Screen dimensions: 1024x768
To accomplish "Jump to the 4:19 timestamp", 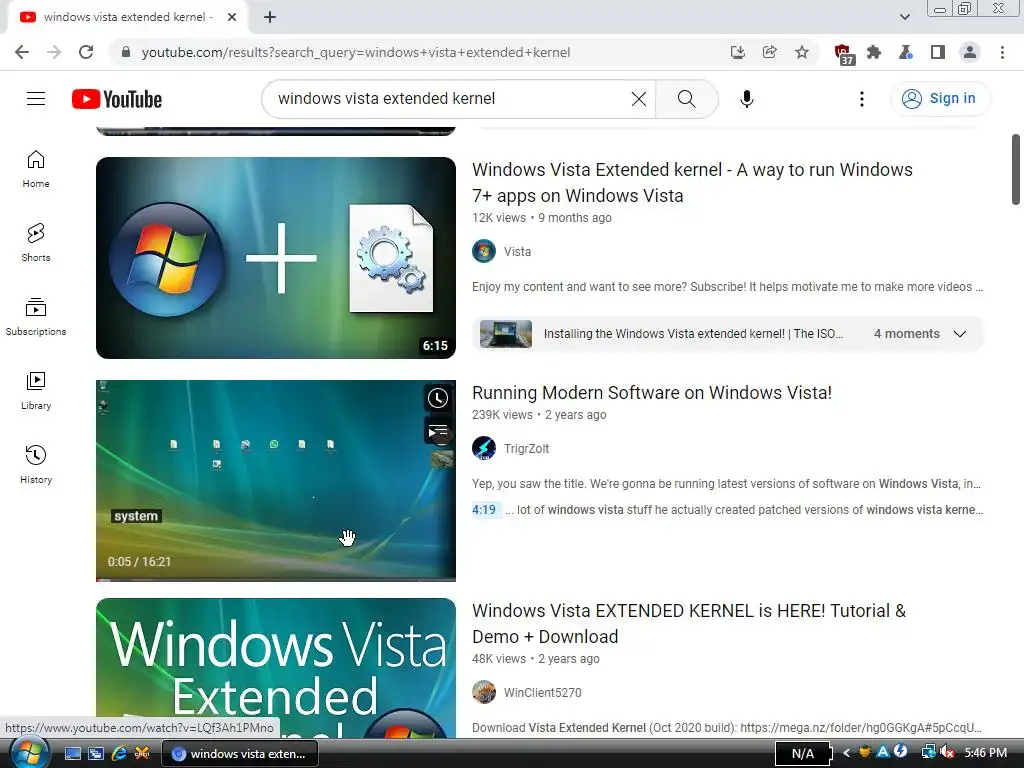I will pos(484,509).
